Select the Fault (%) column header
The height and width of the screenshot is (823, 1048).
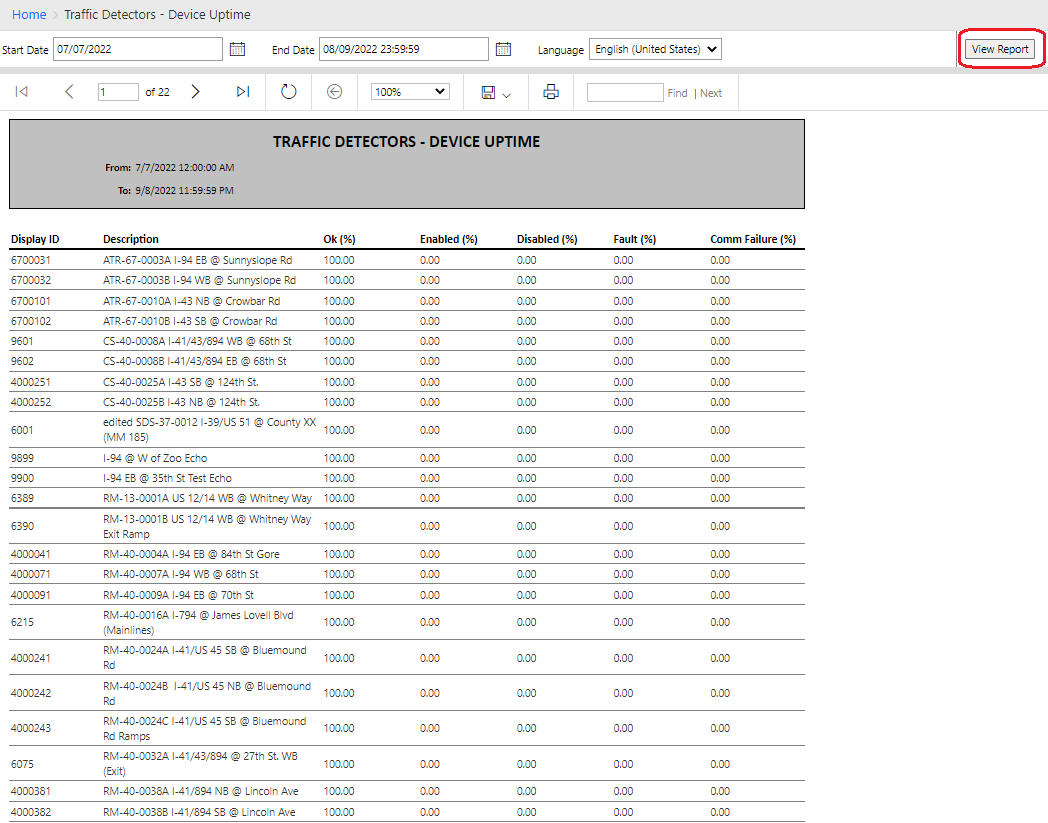point(634,239)
